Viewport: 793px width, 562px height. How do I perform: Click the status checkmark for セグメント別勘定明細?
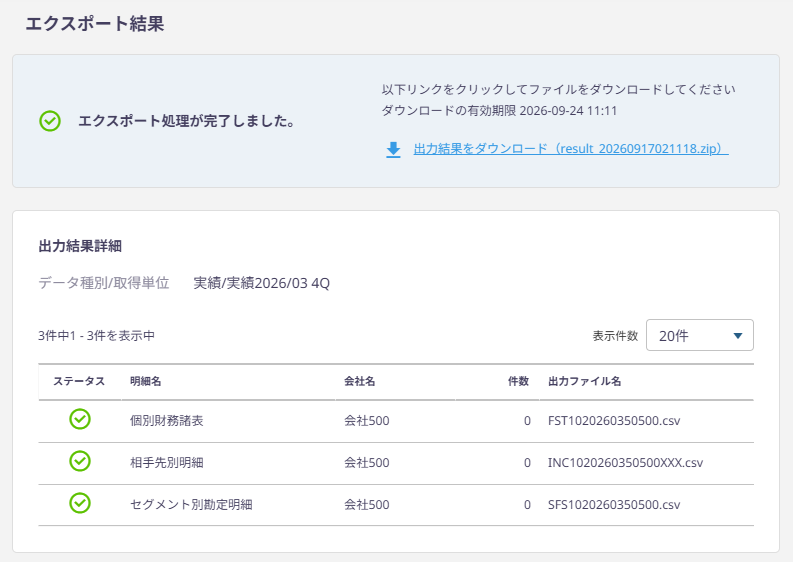click(80, 503)
